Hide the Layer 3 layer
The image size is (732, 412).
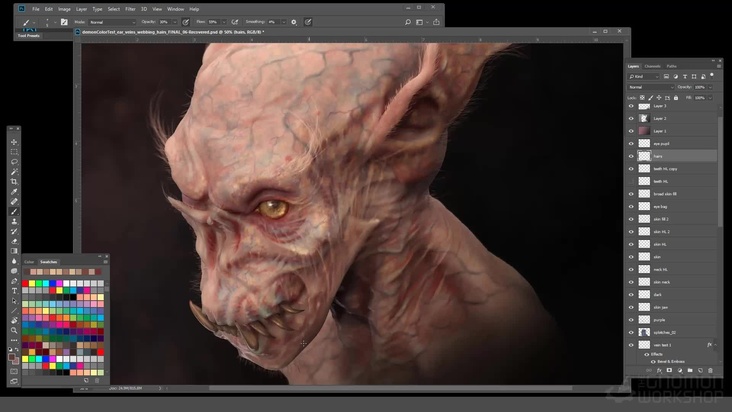pos(631,106)
